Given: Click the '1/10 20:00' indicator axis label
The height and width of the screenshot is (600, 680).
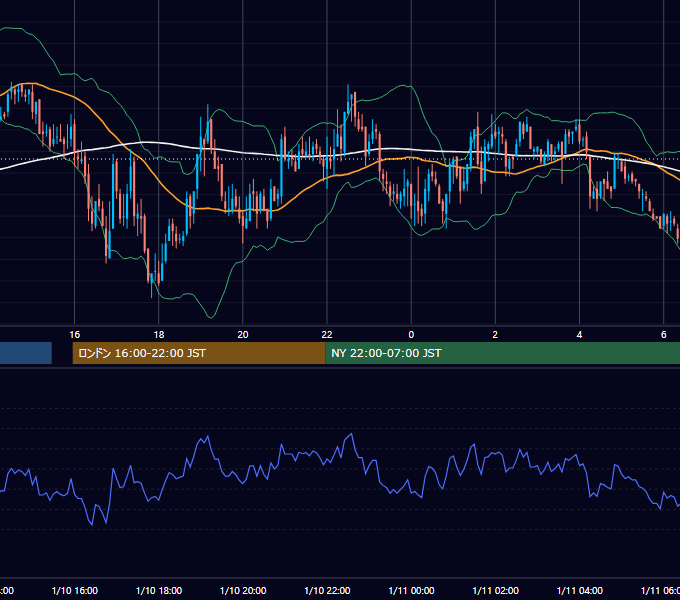Looking at the screenshot, I should click(x=243, y=590).
